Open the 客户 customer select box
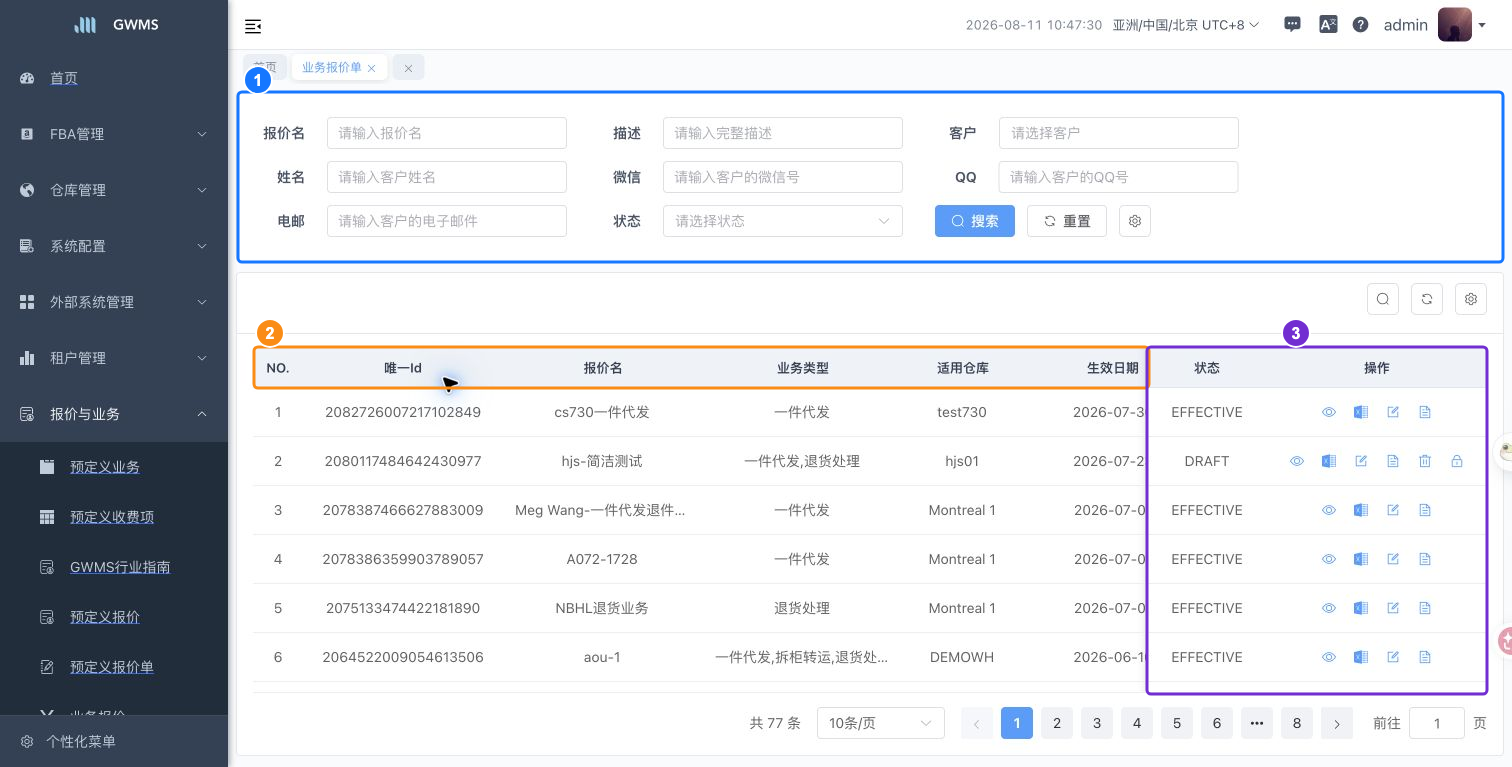The image size is (1512, 767). pos(1119,133)
